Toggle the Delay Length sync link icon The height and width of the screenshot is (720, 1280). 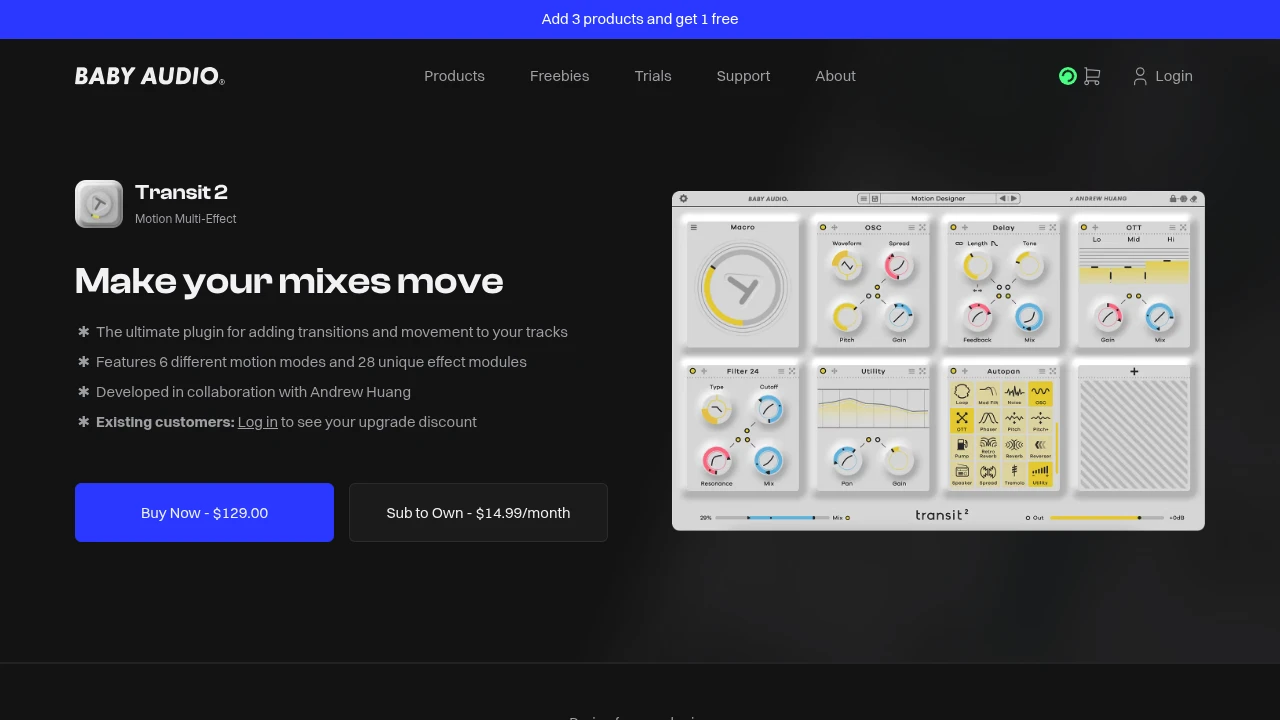coord(959,243)
